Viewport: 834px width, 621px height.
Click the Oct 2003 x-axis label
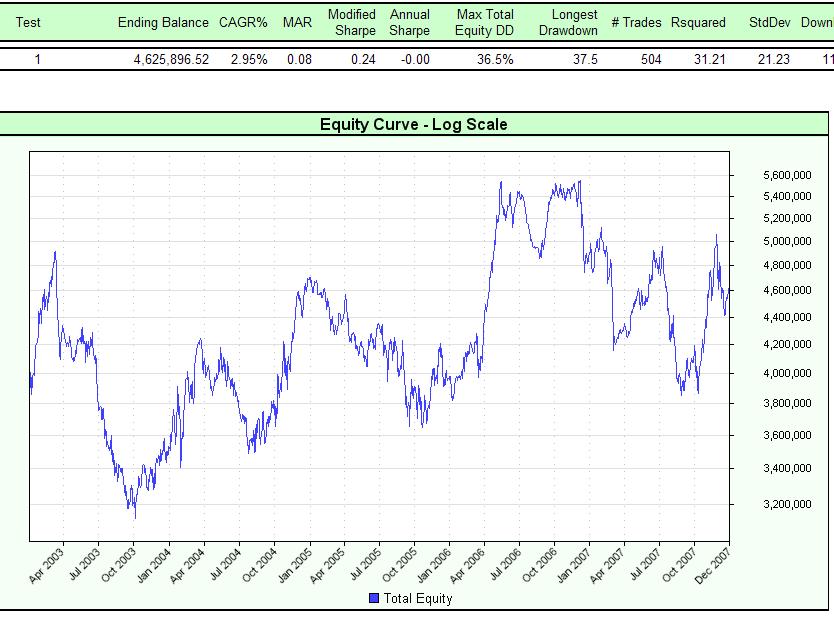[118, 566]
